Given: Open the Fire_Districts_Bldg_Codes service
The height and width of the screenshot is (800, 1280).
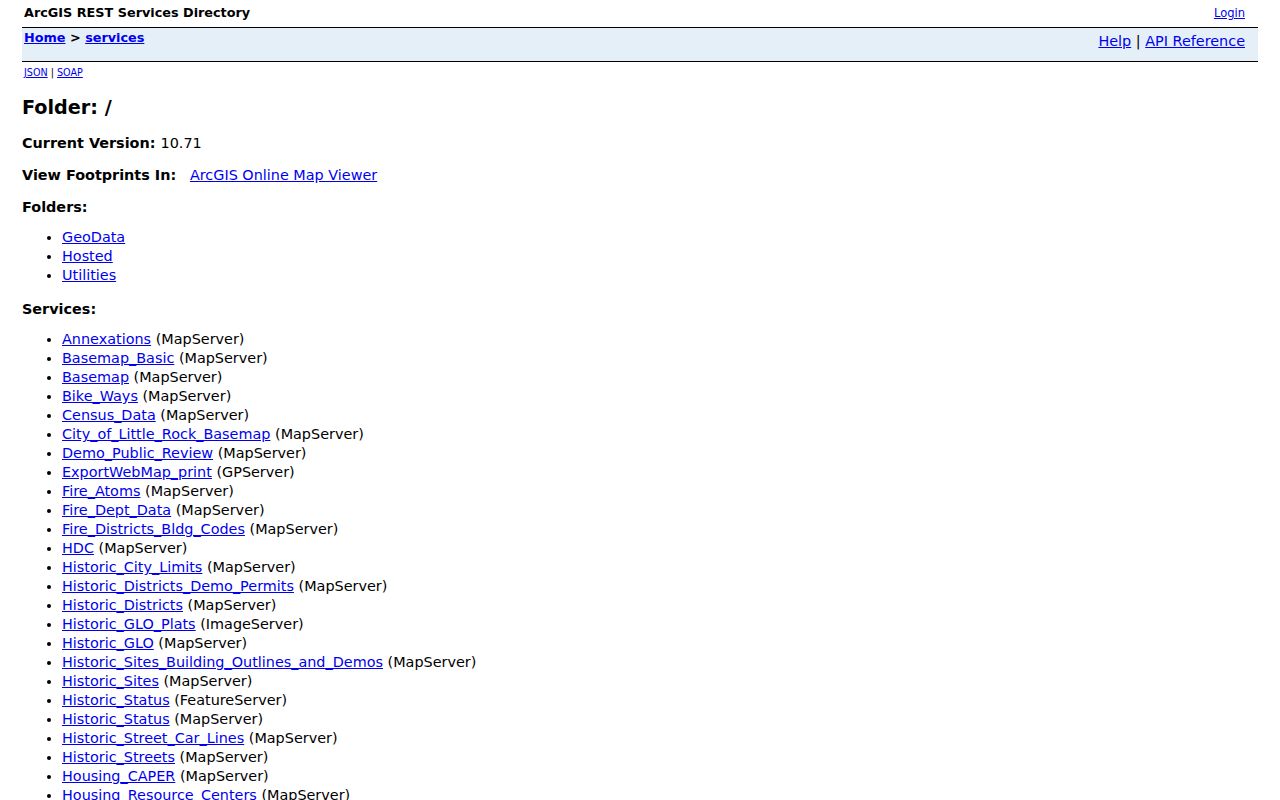Looking at the screenshot, I should [x=153, y=529].
